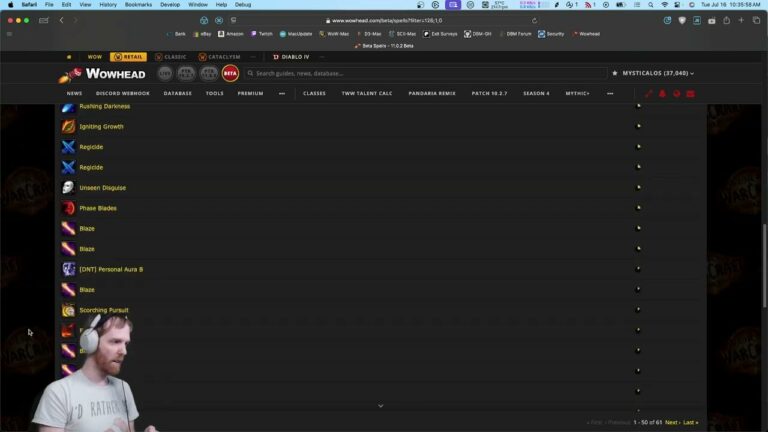Switch to the CLASSIC tab
Image resolution: width=768 pixels, height=432 pixels.
pos(171,57)
